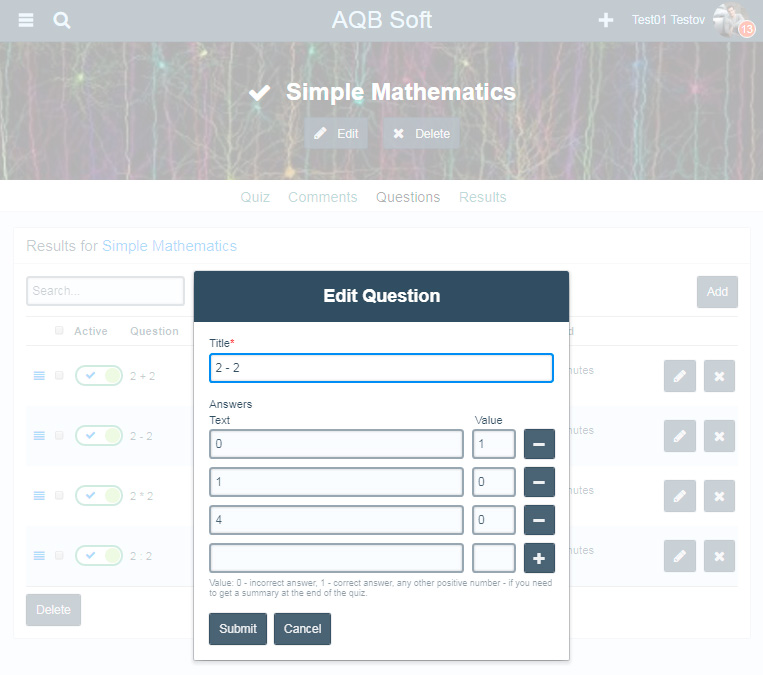The height and width of the screenshot is (675, 763).
Task: Cancel the Edit Question dialog
Action: click(302, 629)
